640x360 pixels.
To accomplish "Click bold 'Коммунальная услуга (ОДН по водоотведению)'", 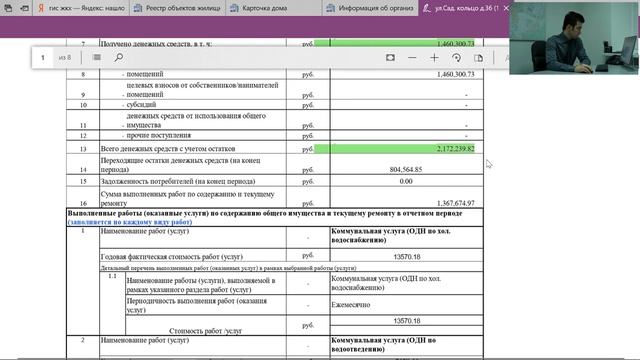I will [x=383, y=344].
